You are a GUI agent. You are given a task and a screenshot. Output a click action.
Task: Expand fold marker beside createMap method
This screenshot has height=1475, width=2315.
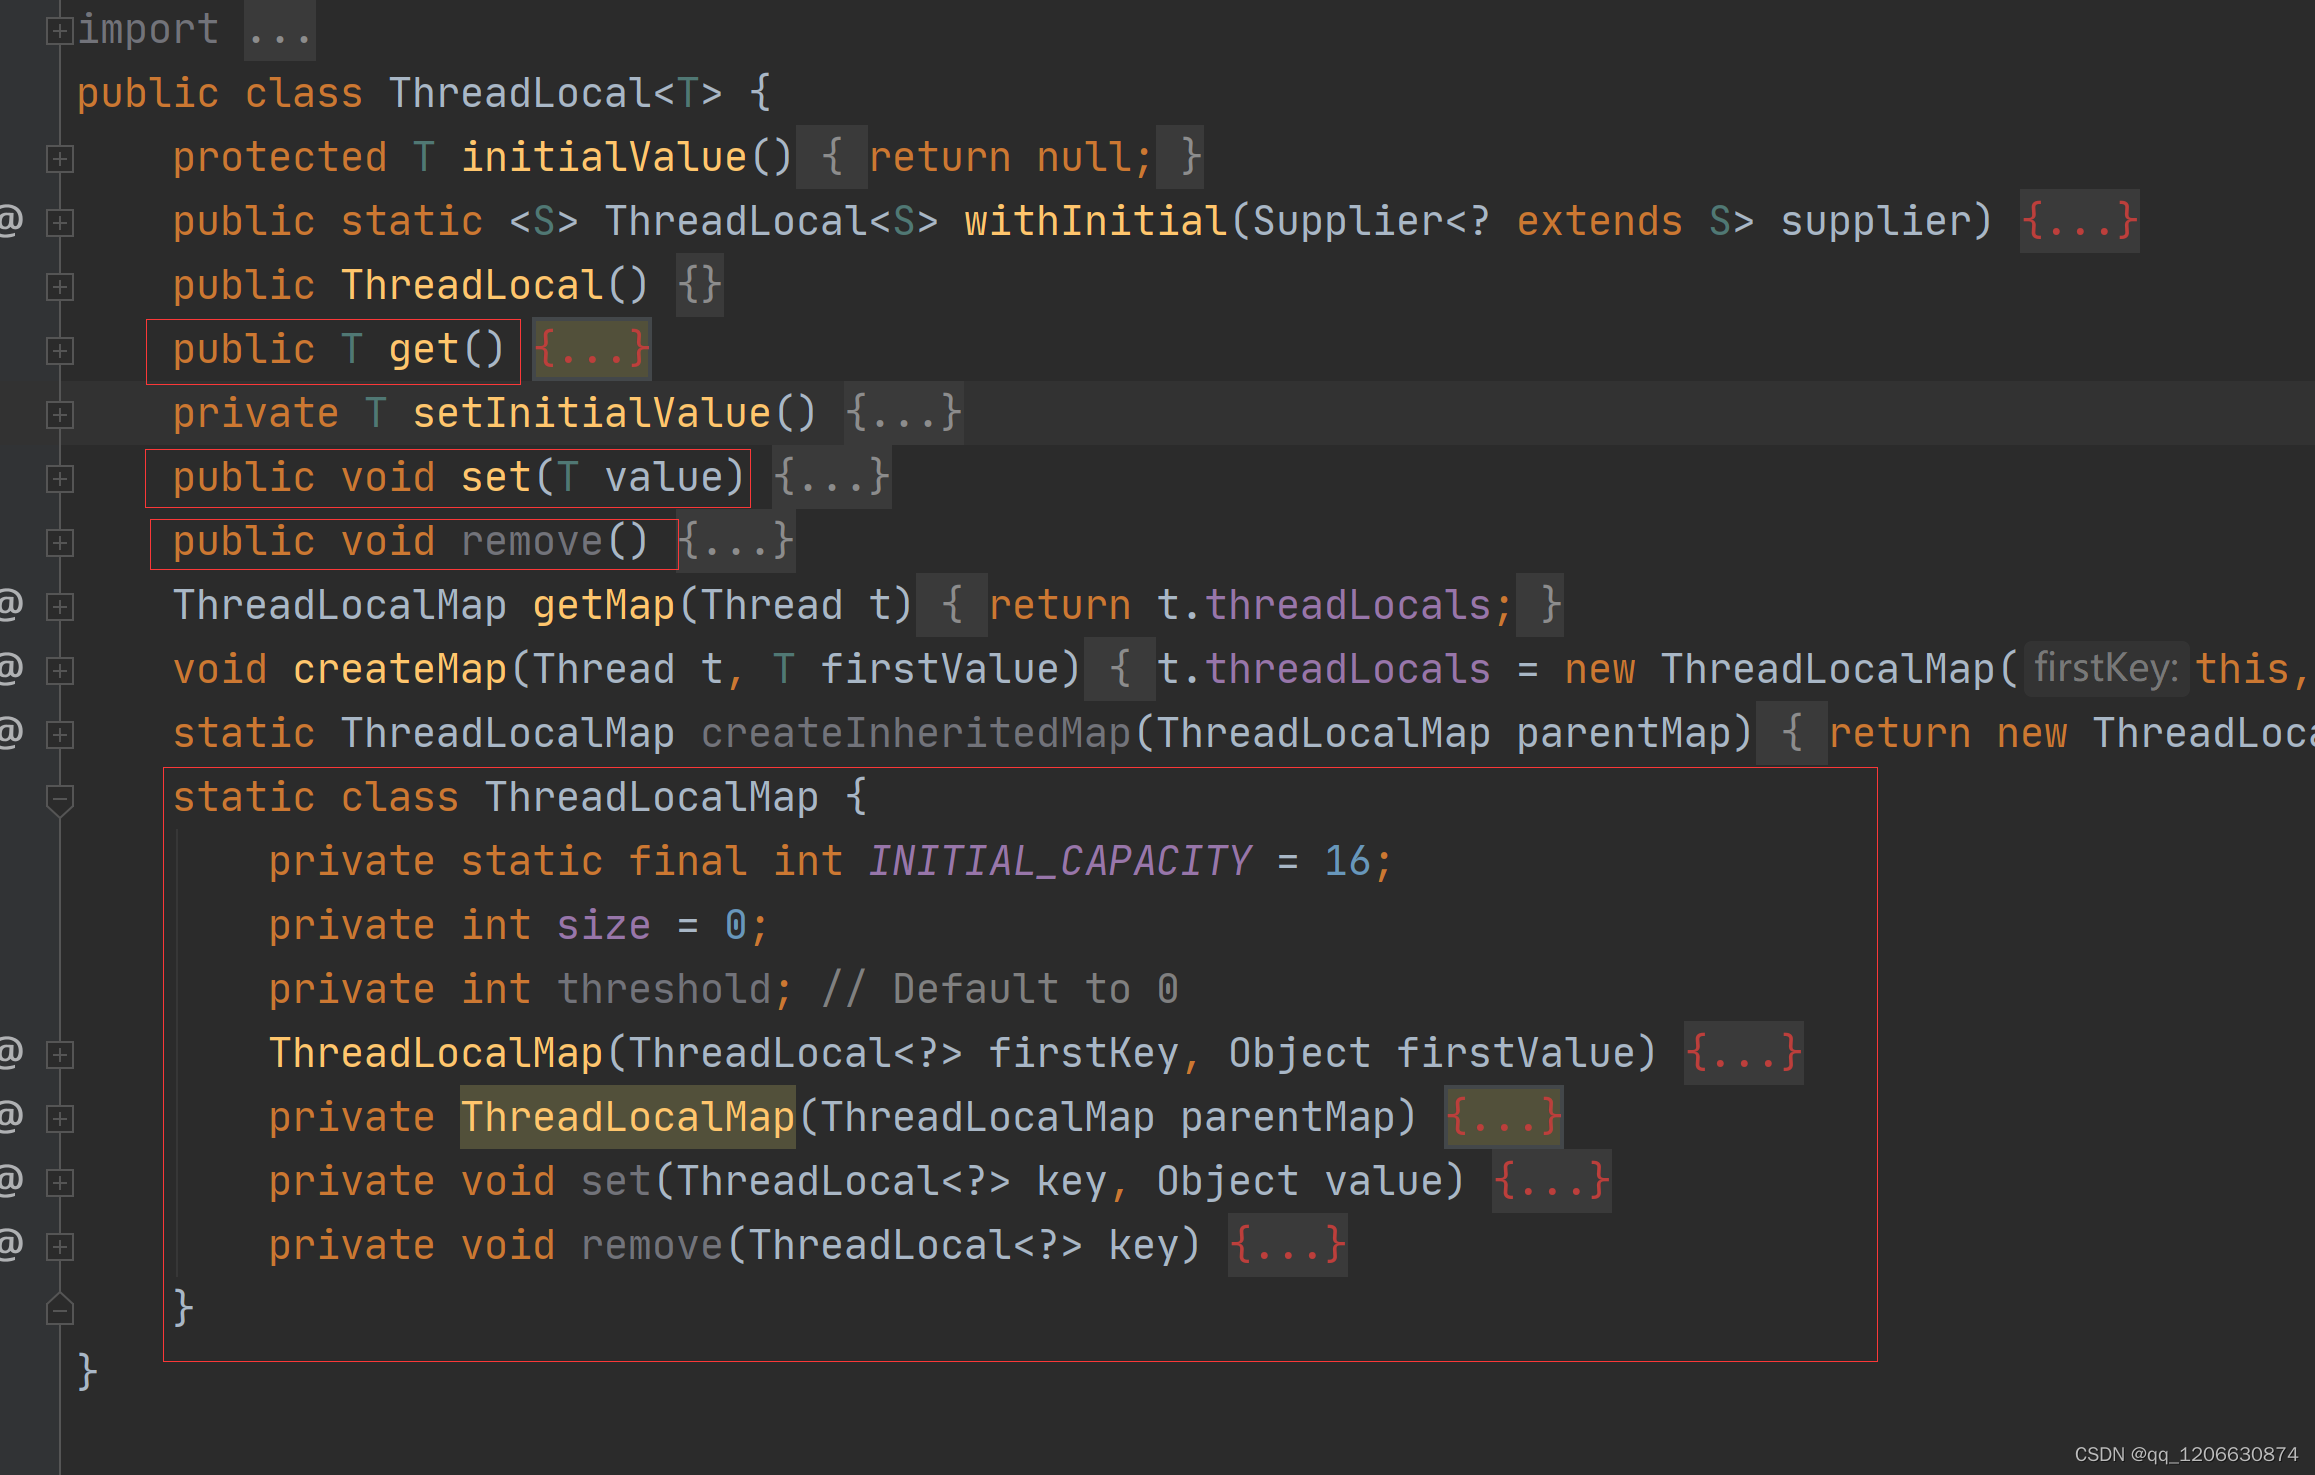[59, 671]
